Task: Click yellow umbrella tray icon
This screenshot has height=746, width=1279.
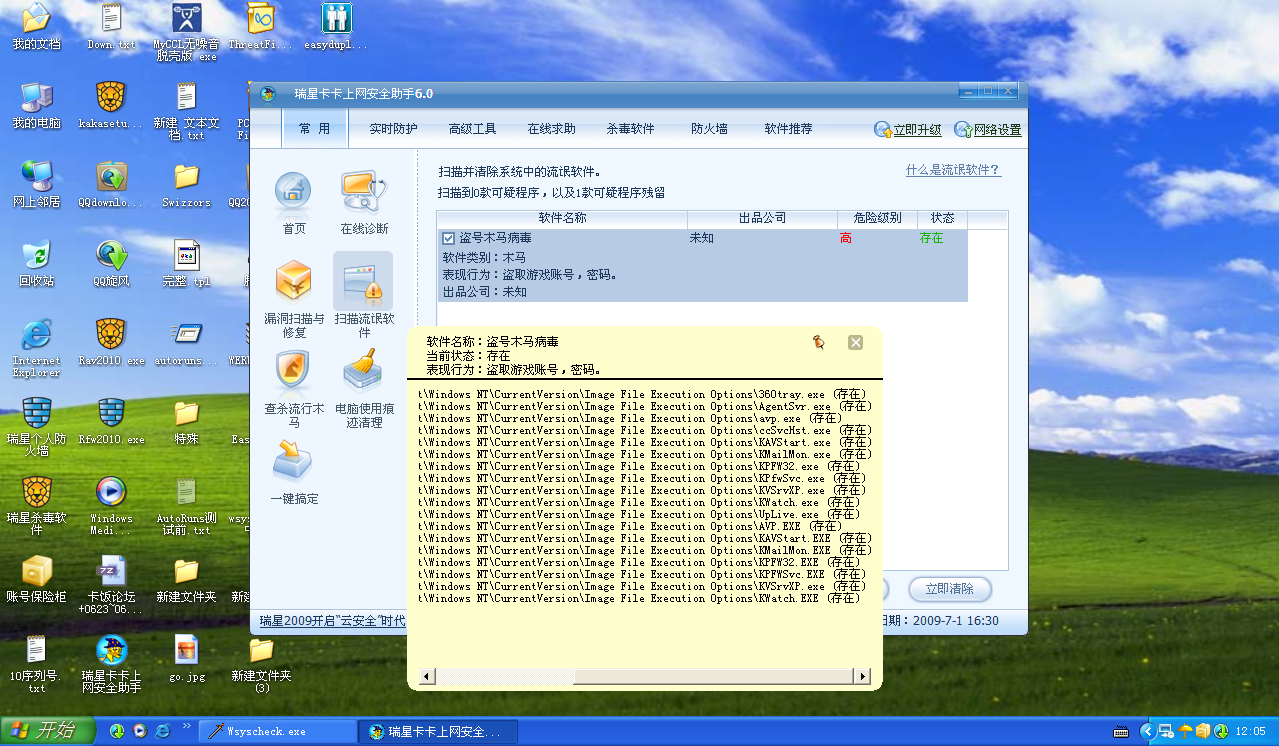Action: point(1186,731)
